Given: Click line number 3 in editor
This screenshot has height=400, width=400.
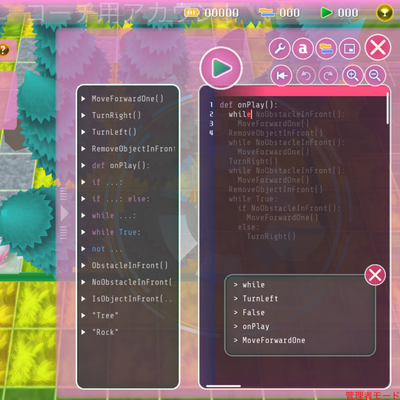Looking at the screenshot, I should 211,123.
